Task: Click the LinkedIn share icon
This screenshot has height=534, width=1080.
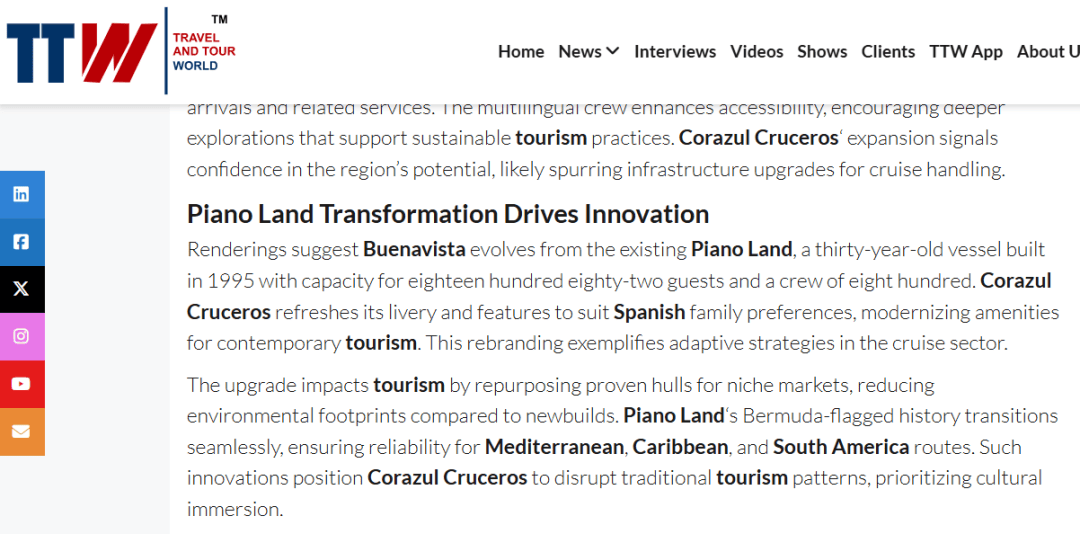Action: (21, 194)
